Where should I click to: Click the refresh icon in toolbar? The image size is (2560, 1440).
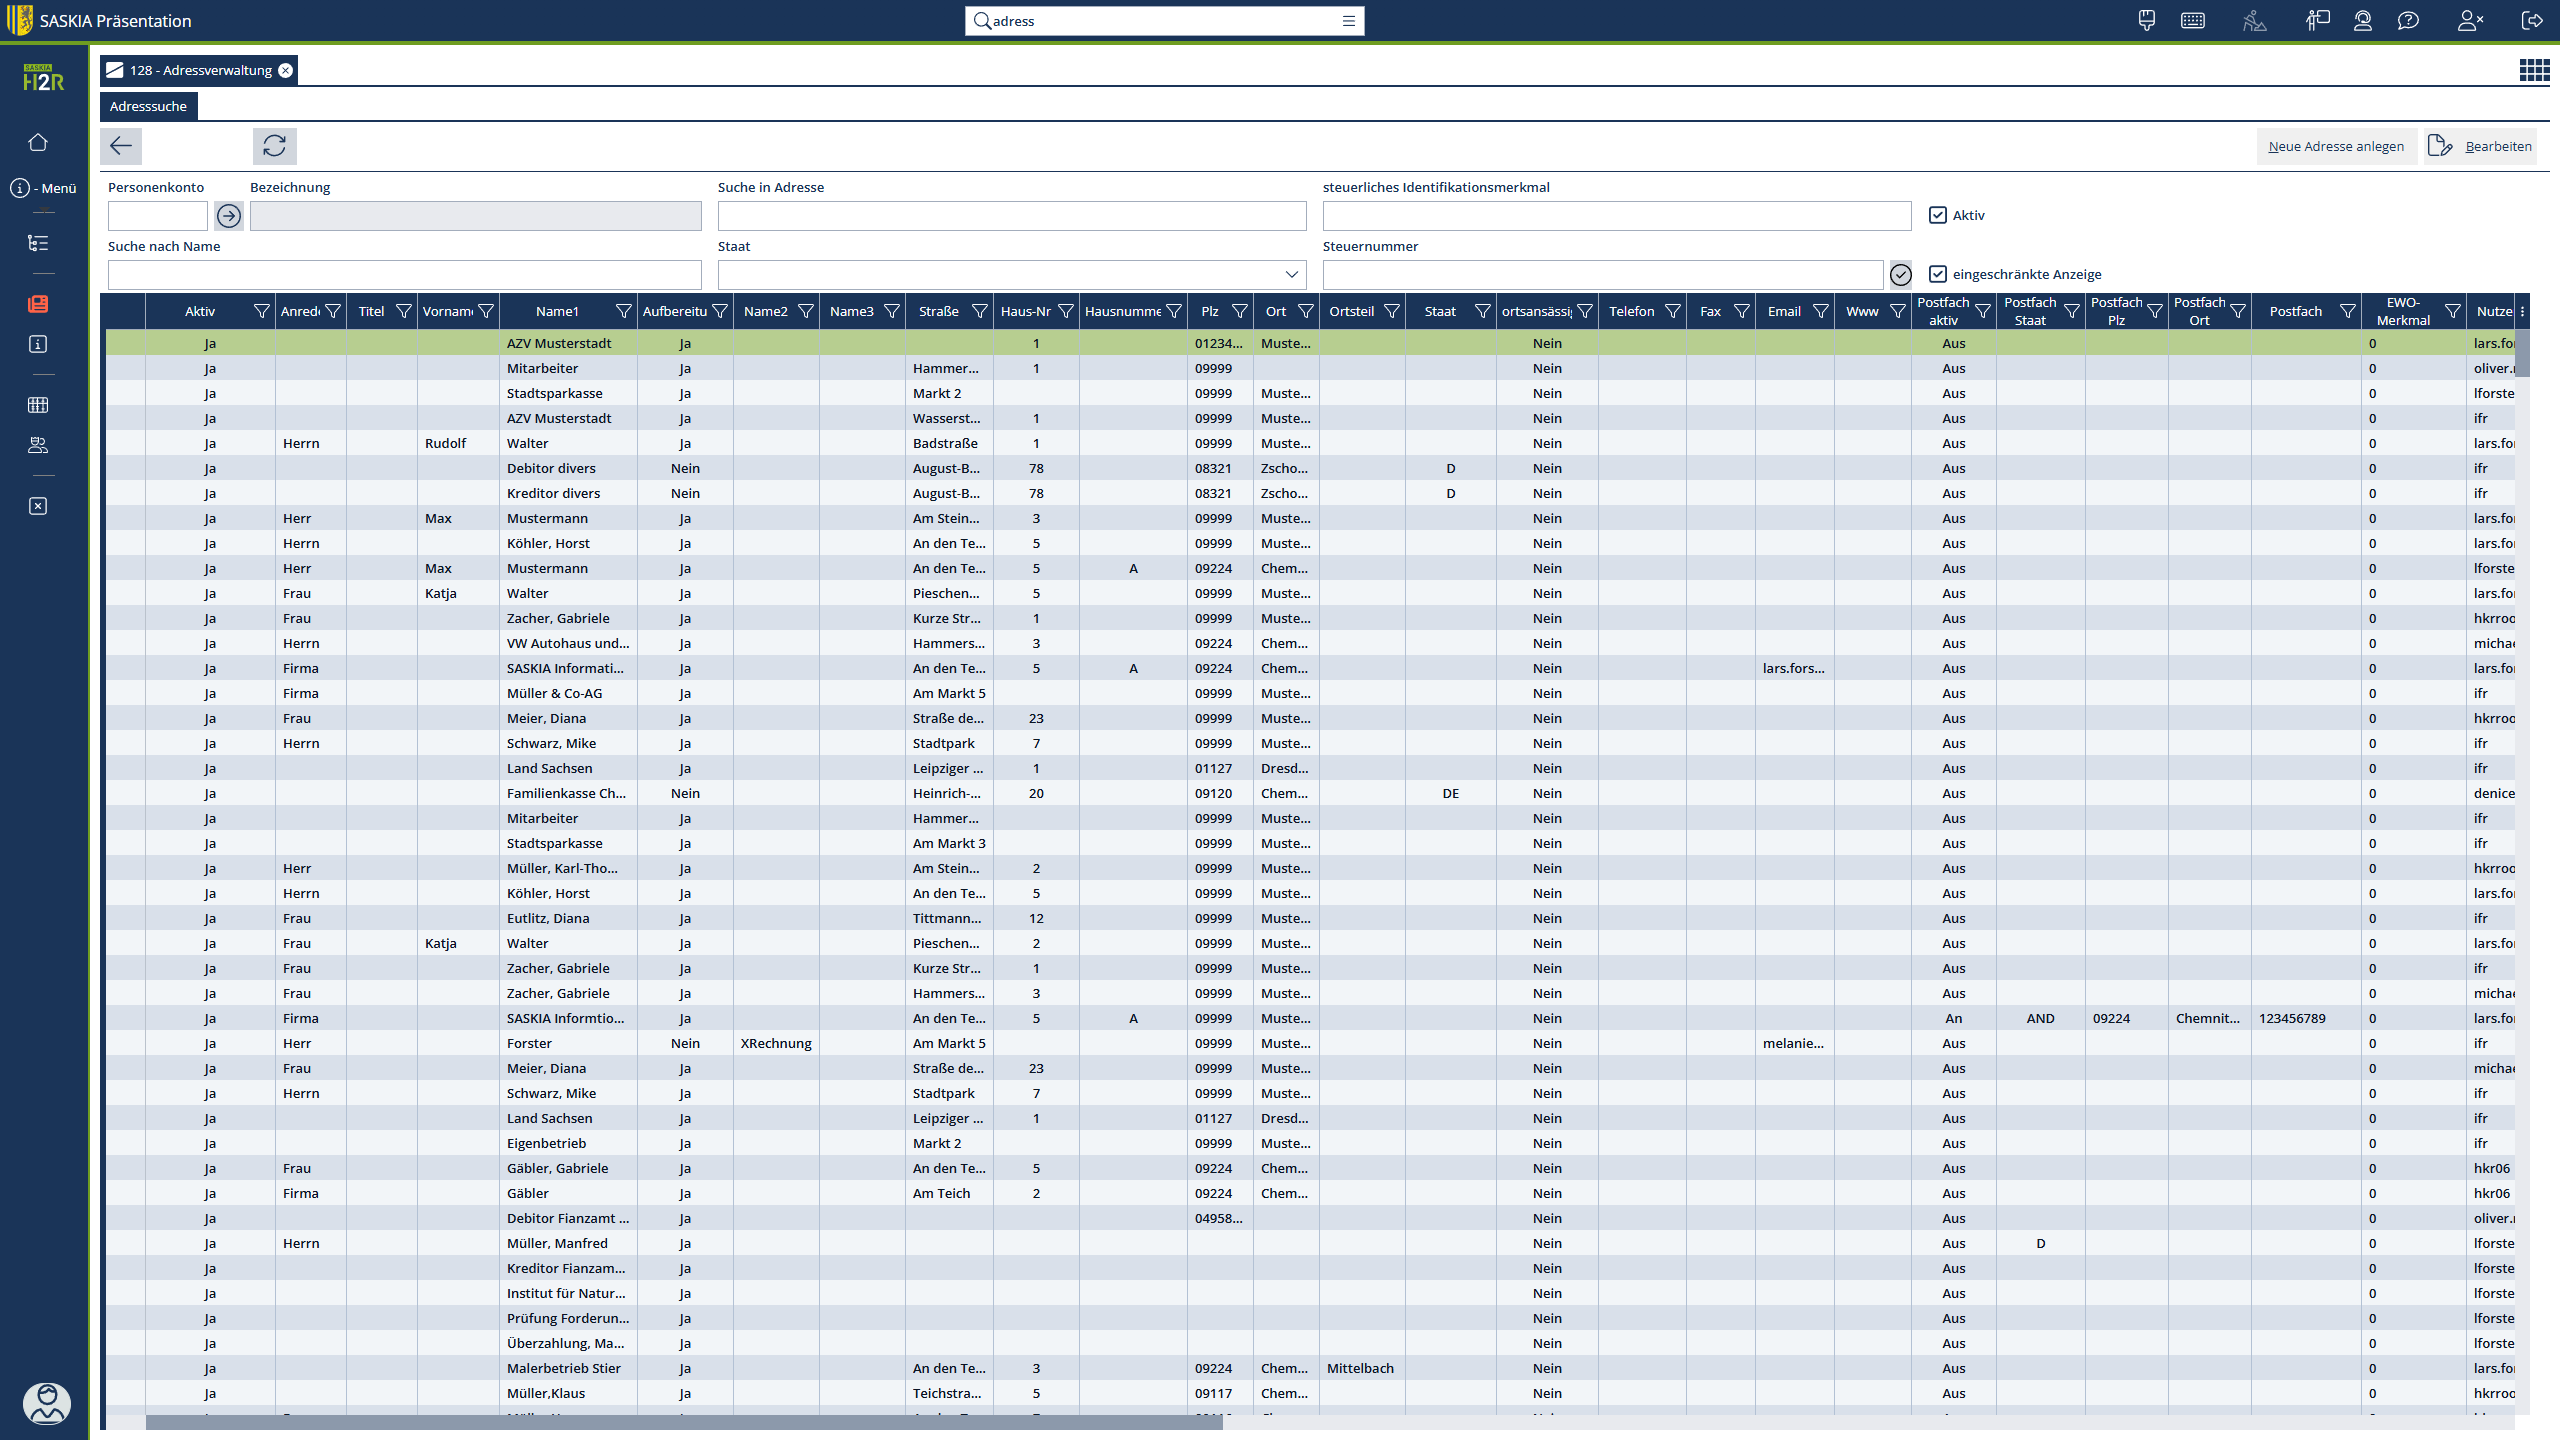(274, 146)
